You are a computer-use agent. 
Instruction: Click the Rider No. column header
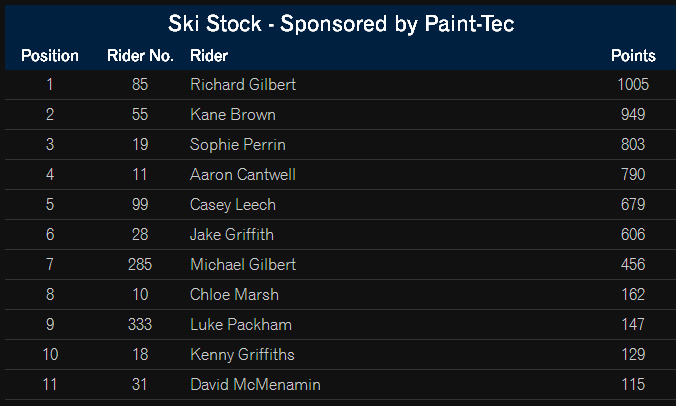click(140, 56)
